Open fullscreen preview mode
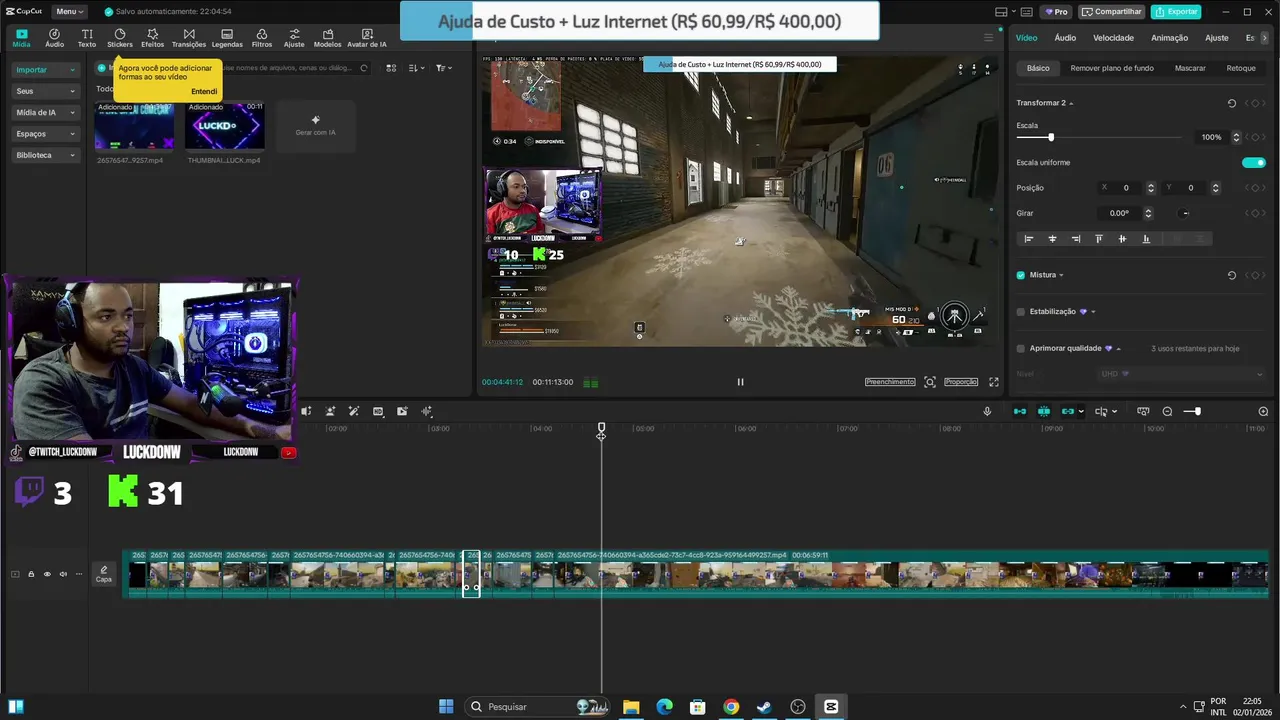The width and height of the screenshot is (1280, 720). [x=994, y=382]
